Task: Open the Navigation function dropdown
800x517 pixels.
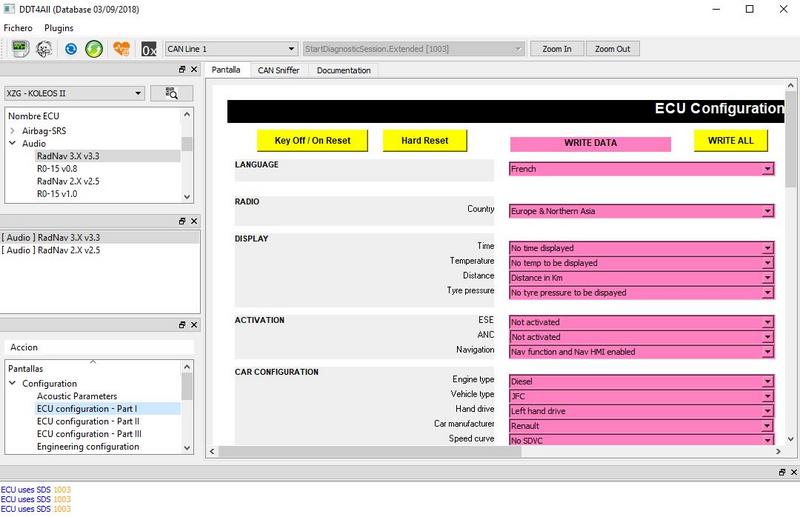Action: (x=641, y=352)
